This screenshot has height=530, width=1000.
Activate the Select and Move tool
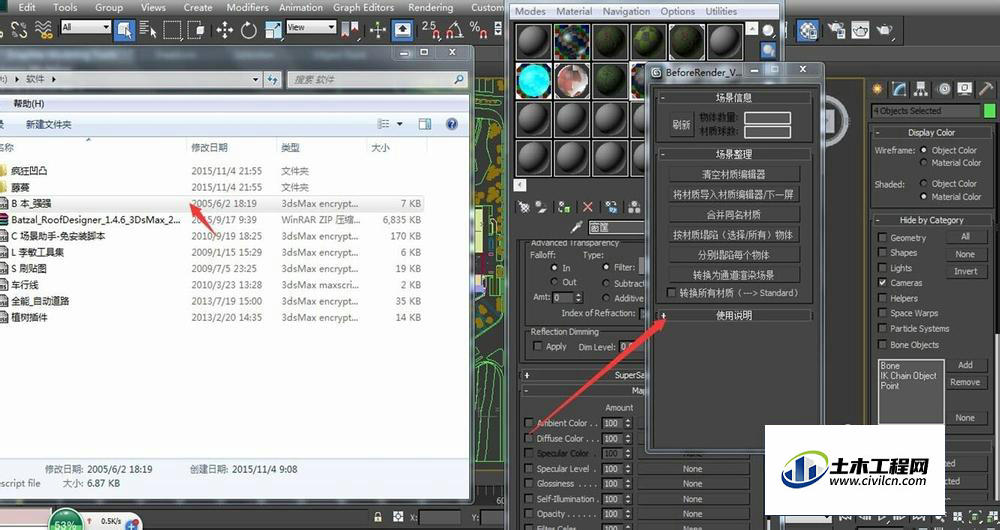[x=224, y=29]
